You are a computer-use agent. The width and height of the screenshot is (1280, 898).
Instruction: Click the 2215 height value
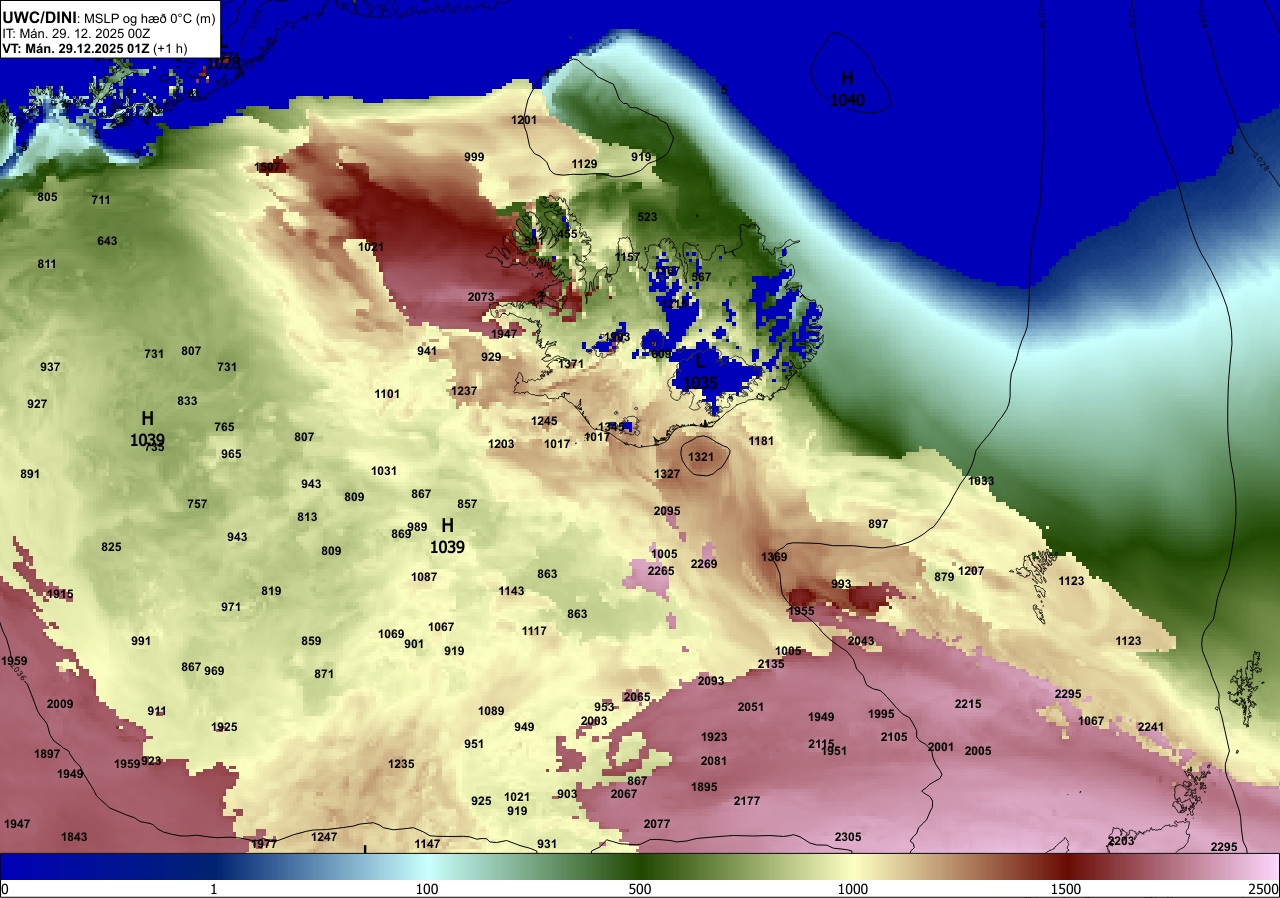968,704
